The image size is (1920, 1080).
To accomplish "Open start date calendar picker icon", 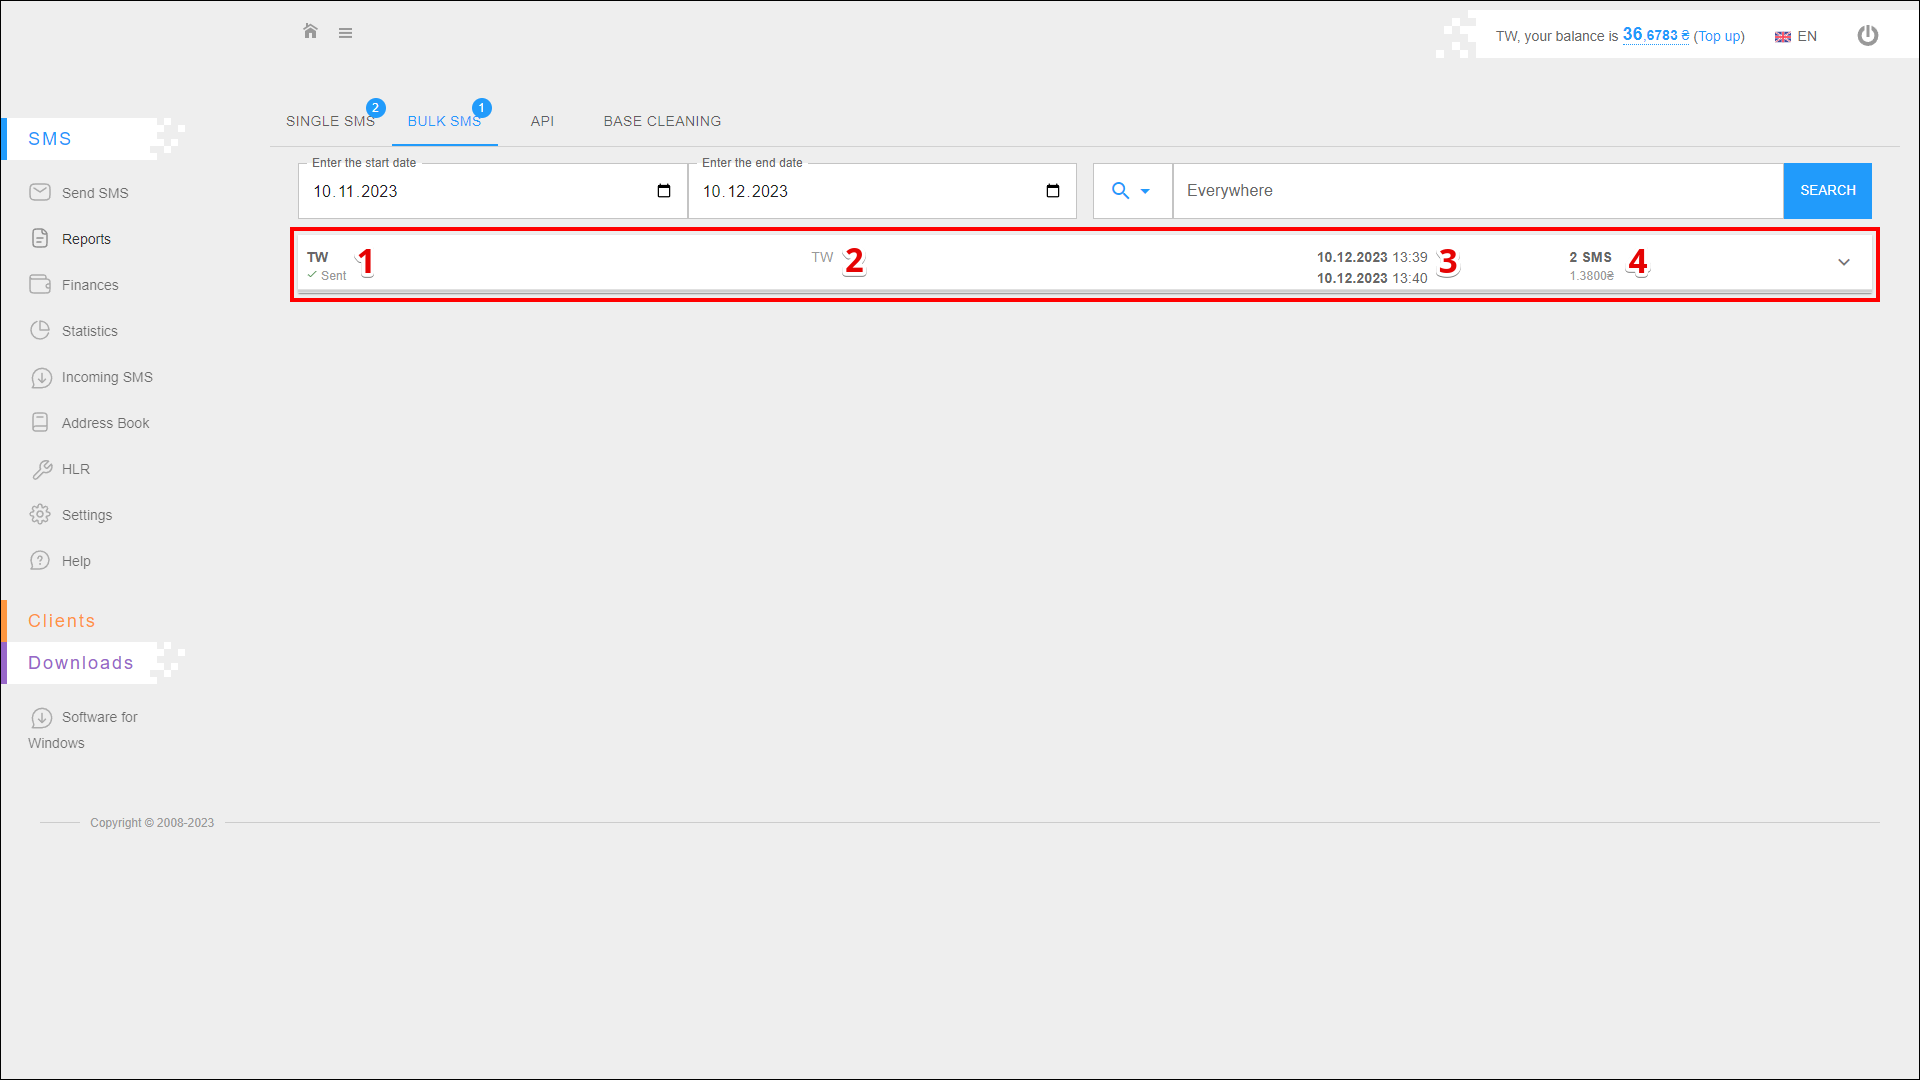I will [x=664, y=191].
